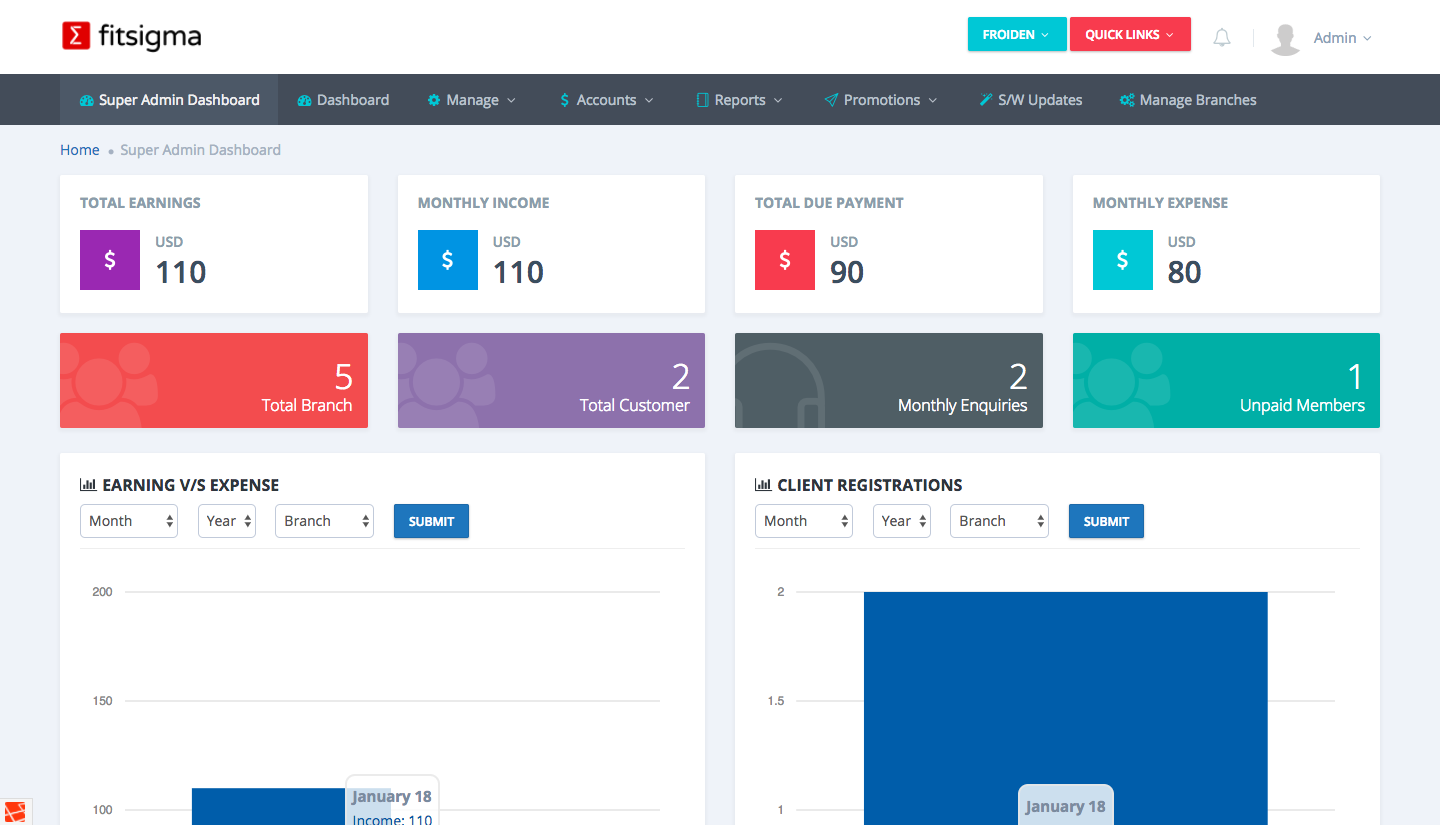
Task: Click the notification bell icon
Action: click(x=1221, y=38)
